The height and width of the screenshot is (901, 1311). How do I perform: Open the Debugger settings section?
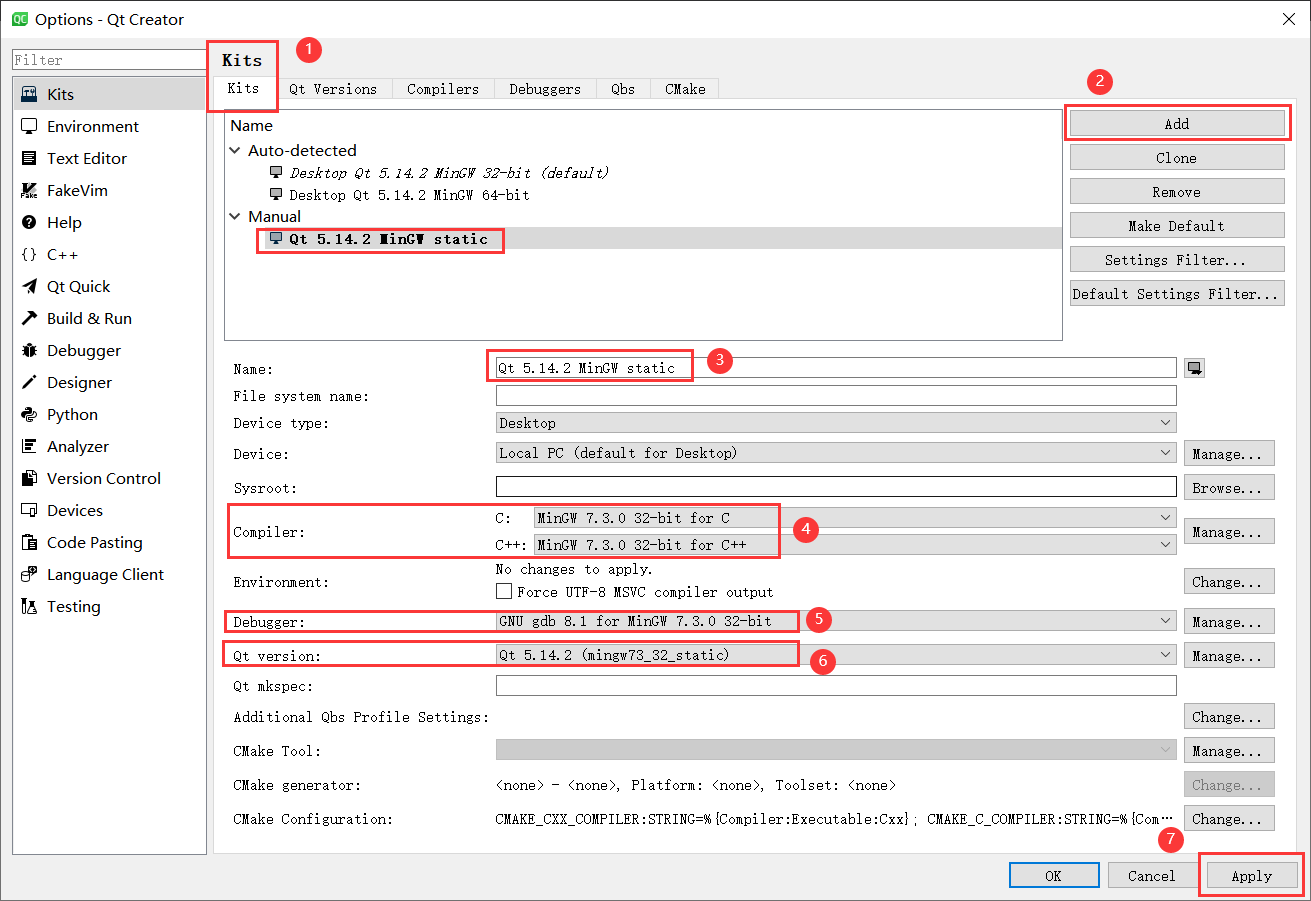coord(84,350)
